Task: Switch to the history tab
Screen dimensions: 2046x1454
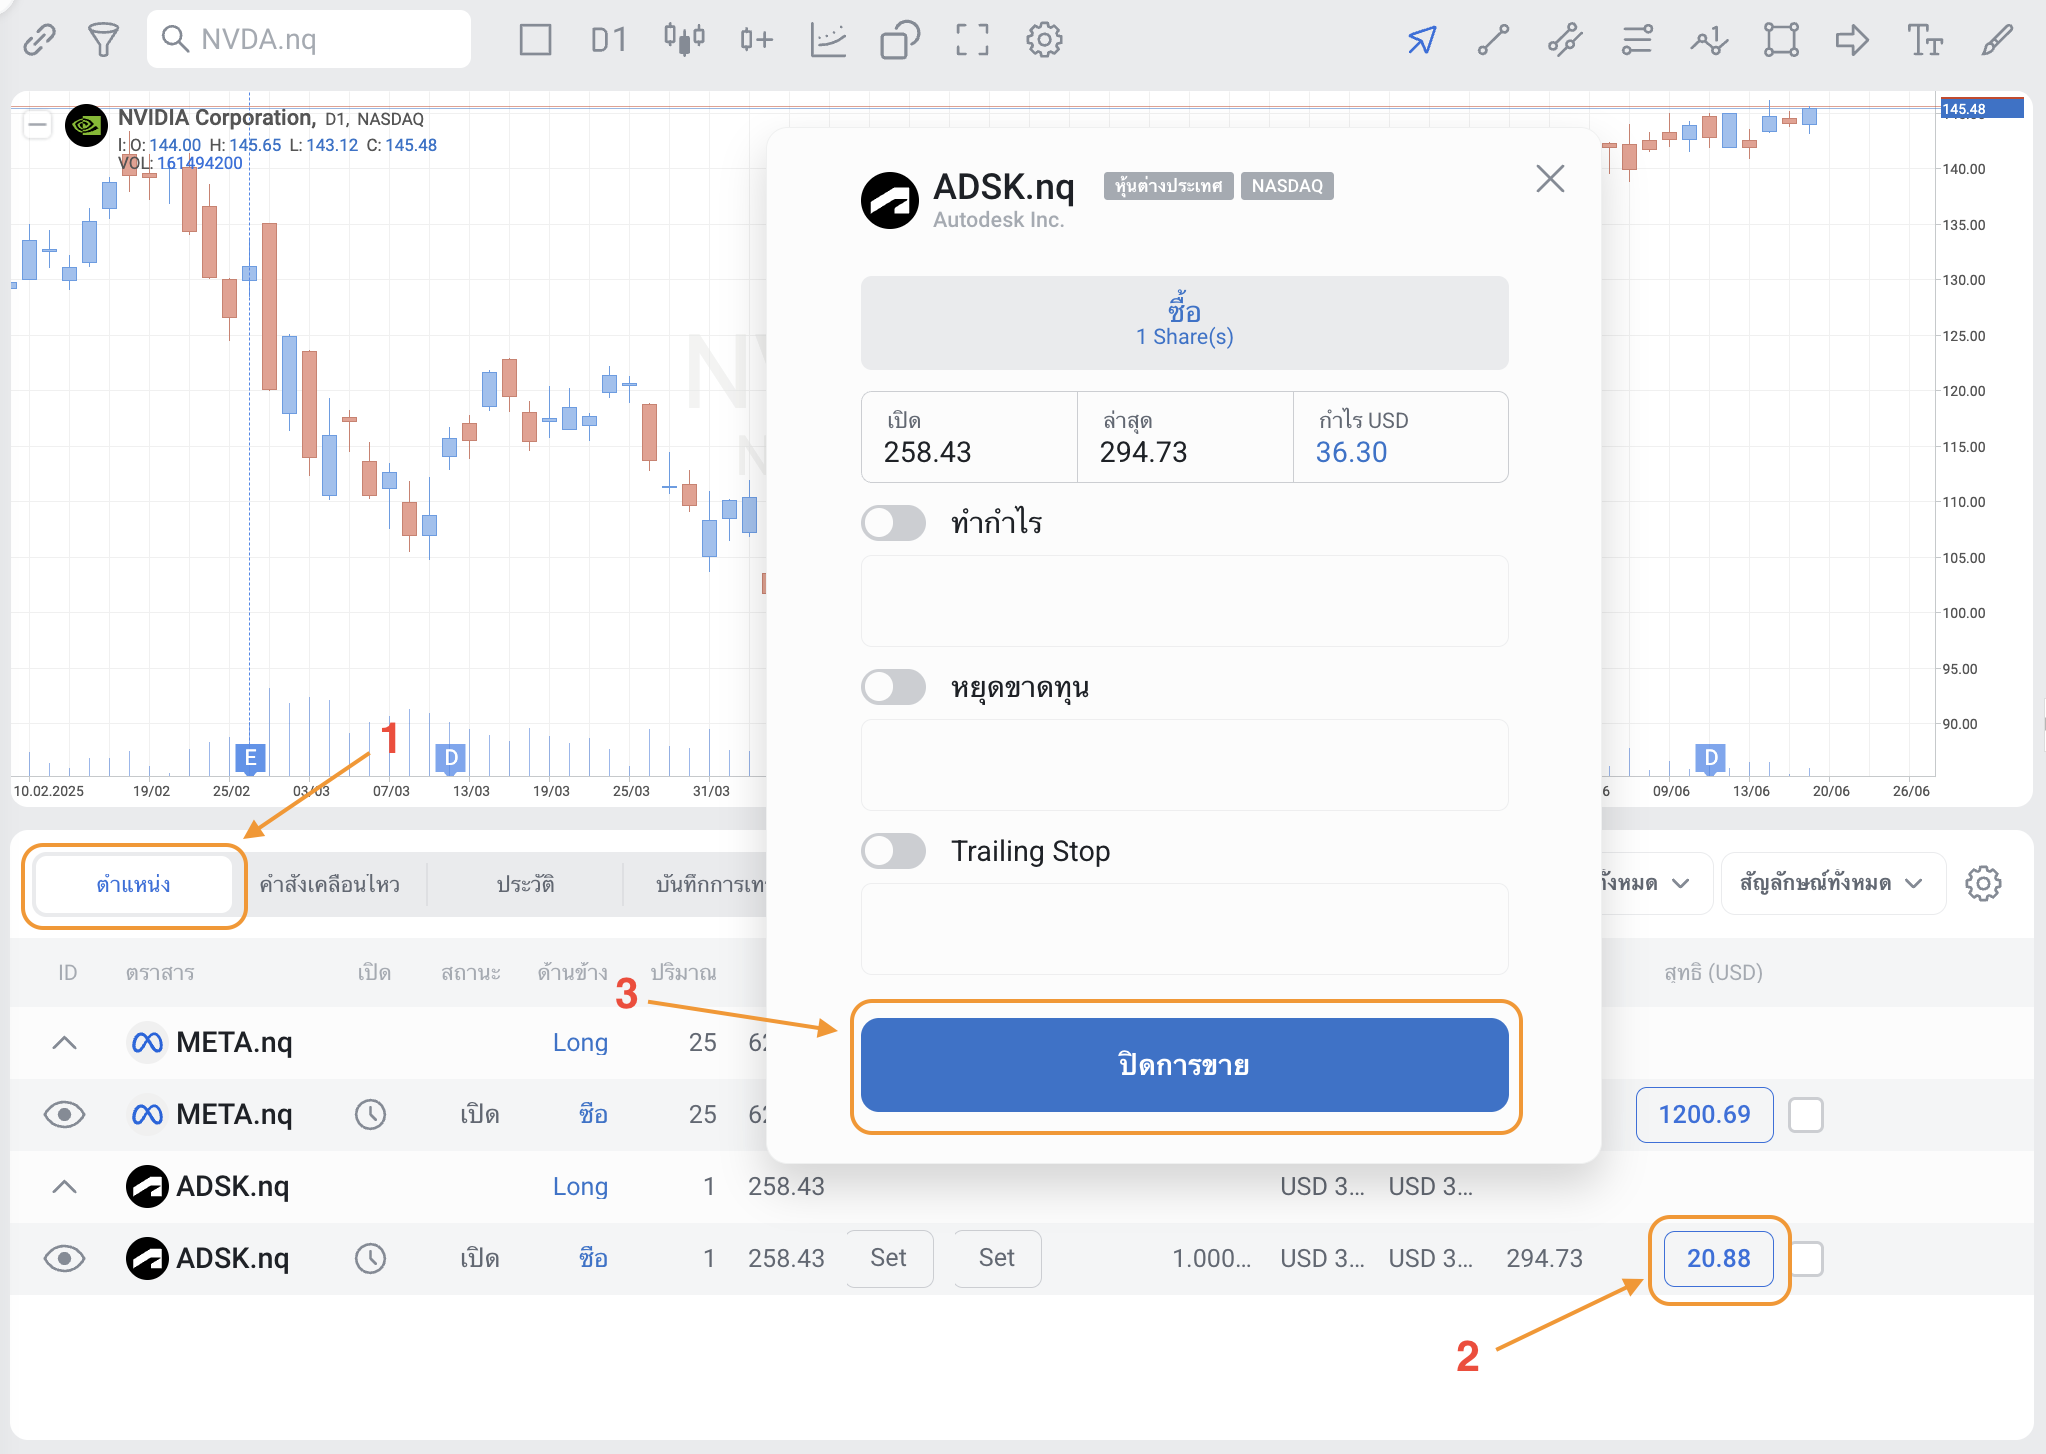Action: point(525,884)
